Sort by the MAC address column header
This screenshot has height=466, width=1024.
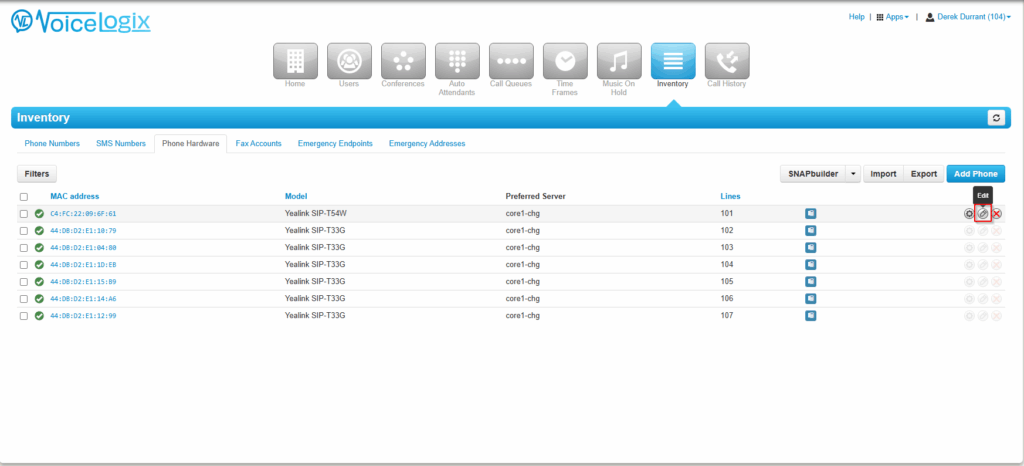point(75,196)
